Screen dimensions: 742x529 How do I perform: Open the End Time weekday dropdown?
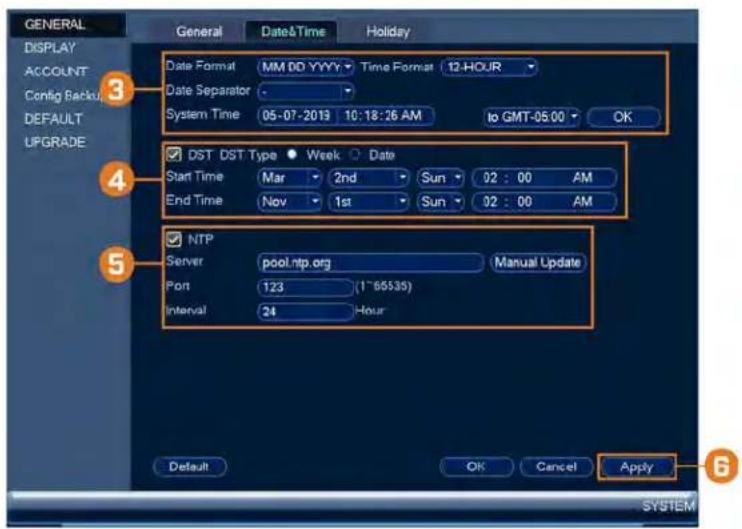coord(440,202)
